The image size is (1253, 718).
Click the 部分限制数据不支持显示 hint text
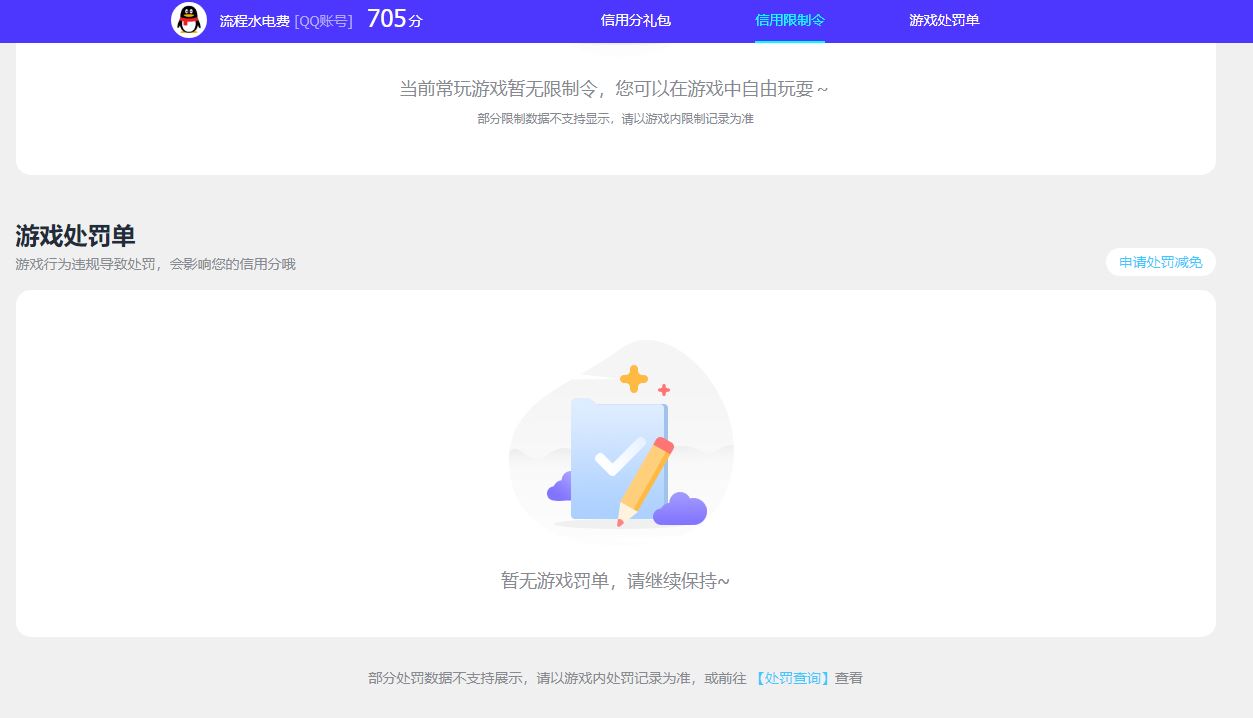click(x=615, y=119)
